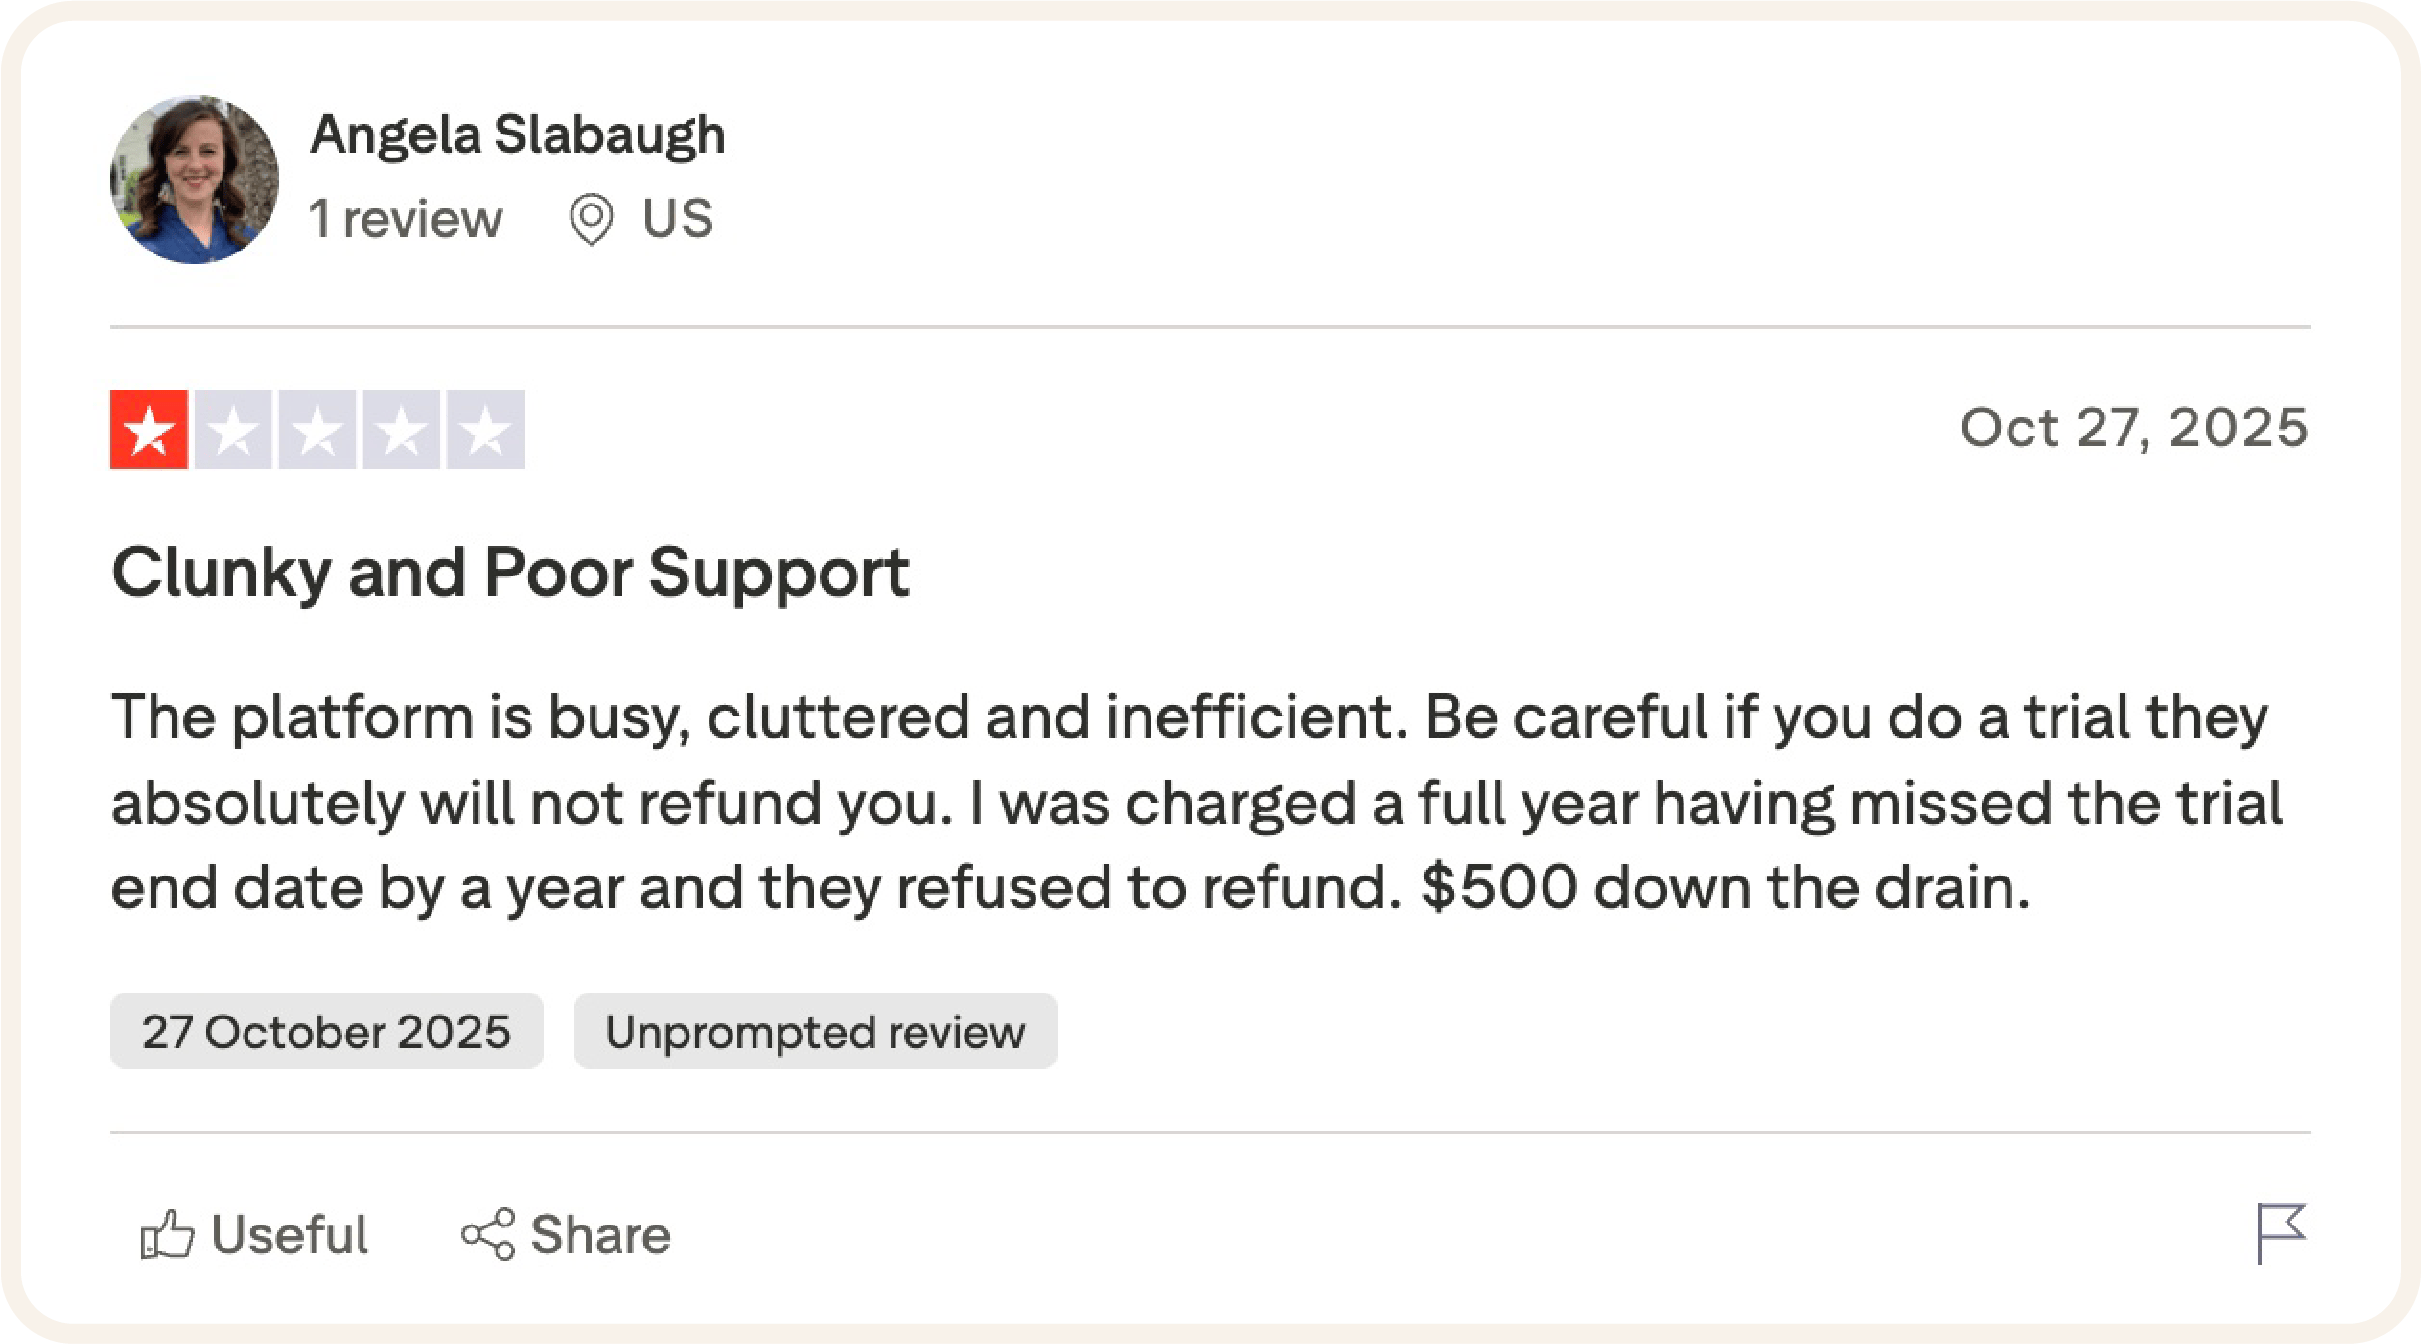Click the second grey star
Screen dimensions: 2421x1344
tap(233, 430)
